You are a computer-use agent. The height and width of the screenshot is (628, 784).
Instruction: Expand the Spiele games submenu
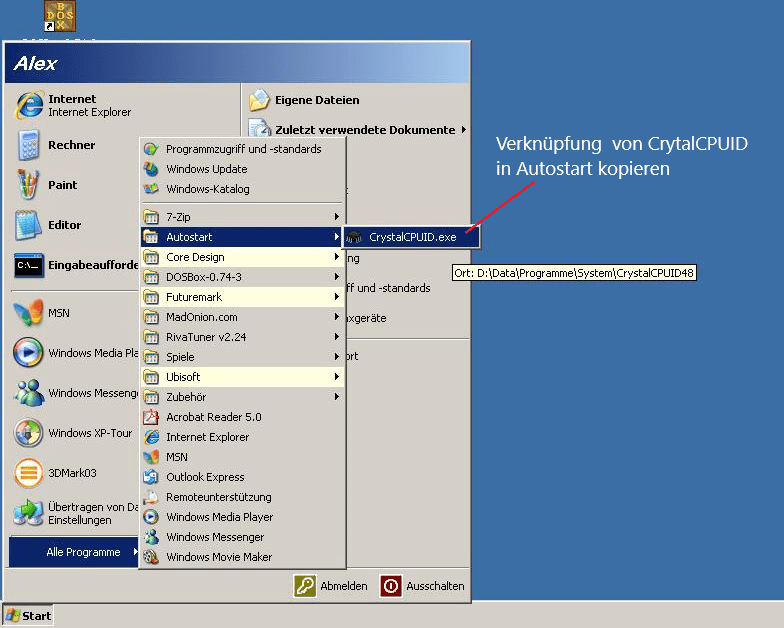(x=242, y=357)
